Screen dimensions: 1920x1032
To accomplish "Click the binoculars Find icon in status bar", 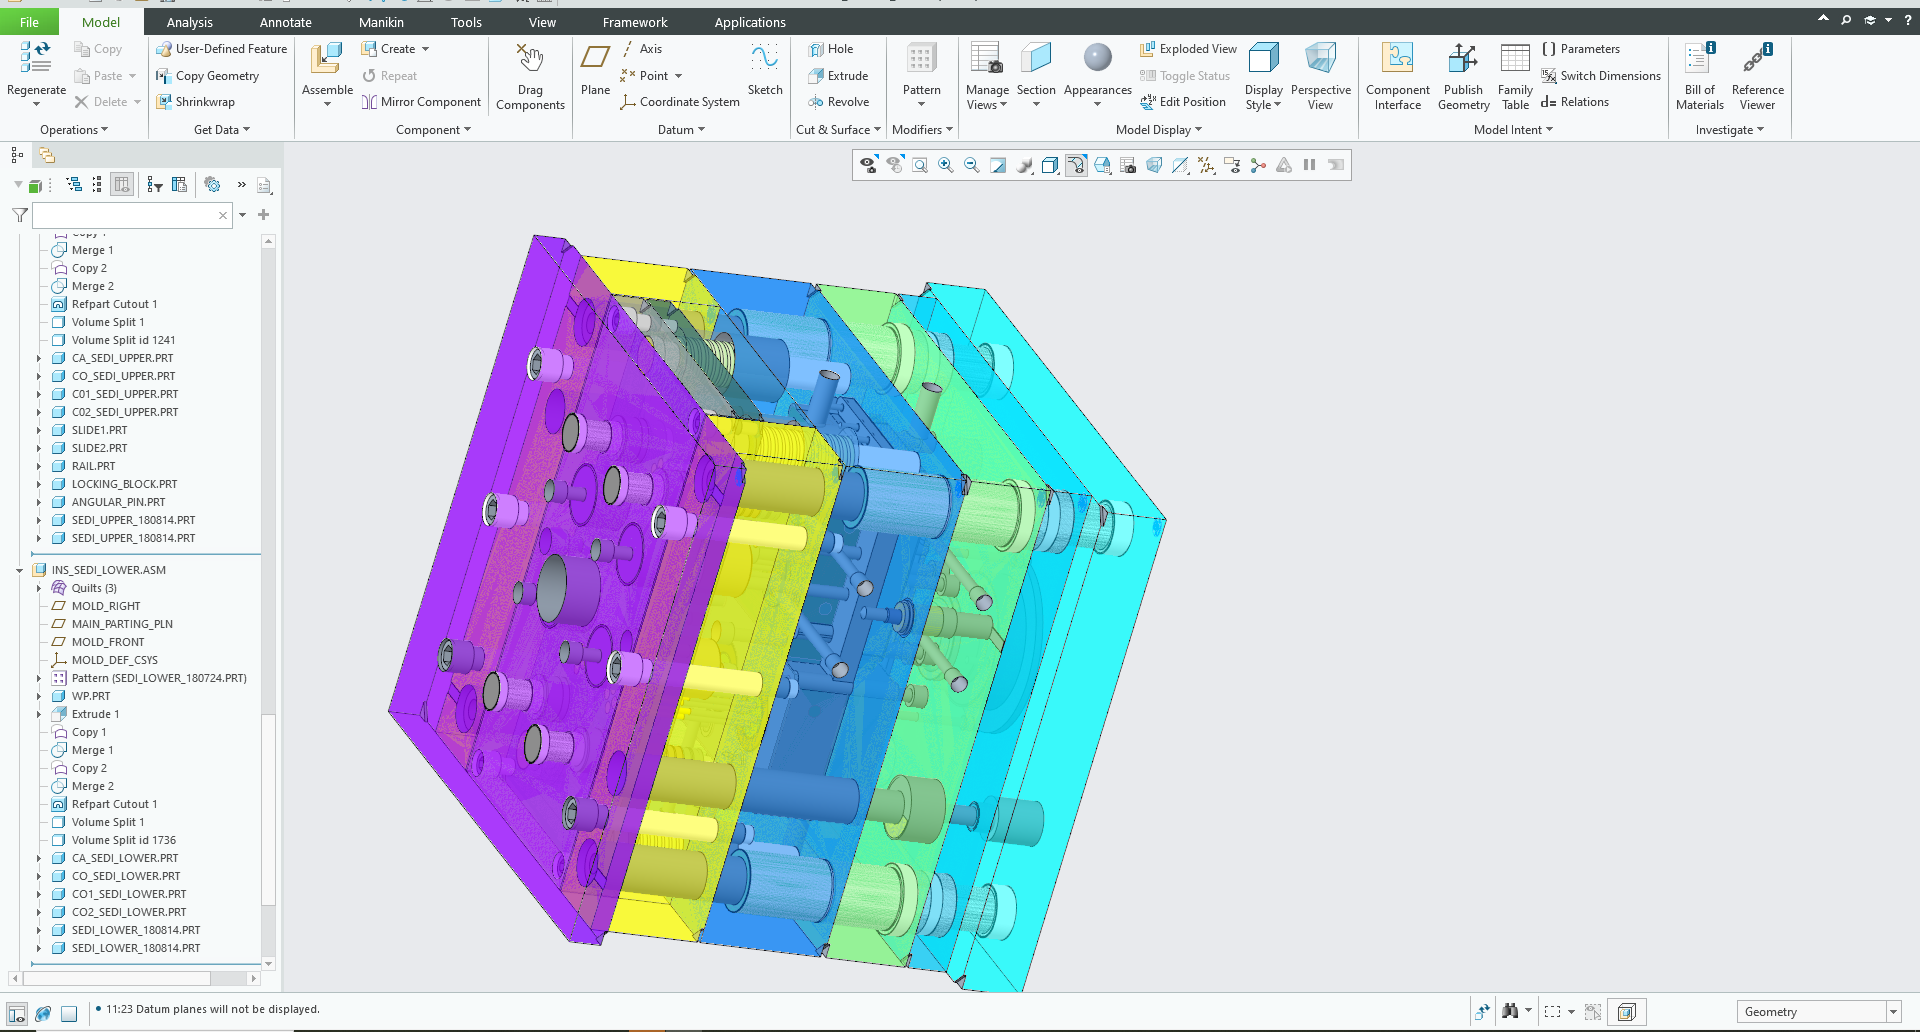I will (1510, 1012).
